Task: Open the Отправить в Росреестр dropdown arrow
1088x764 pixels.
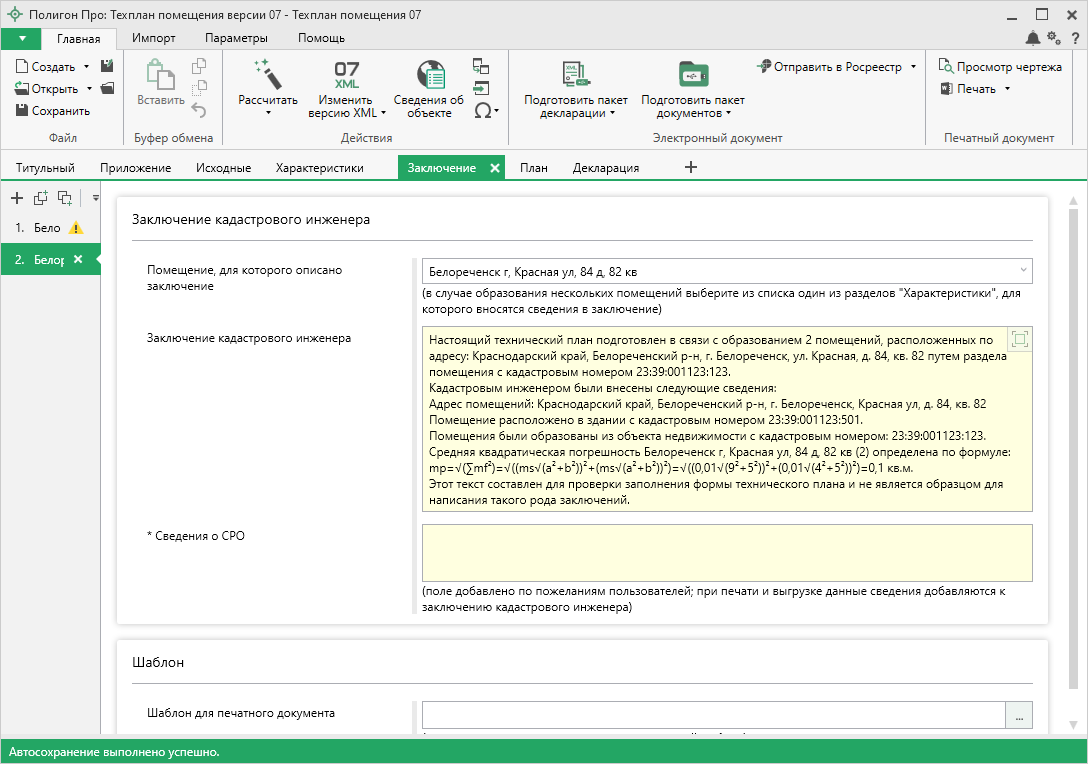Action: pos(913,67)
